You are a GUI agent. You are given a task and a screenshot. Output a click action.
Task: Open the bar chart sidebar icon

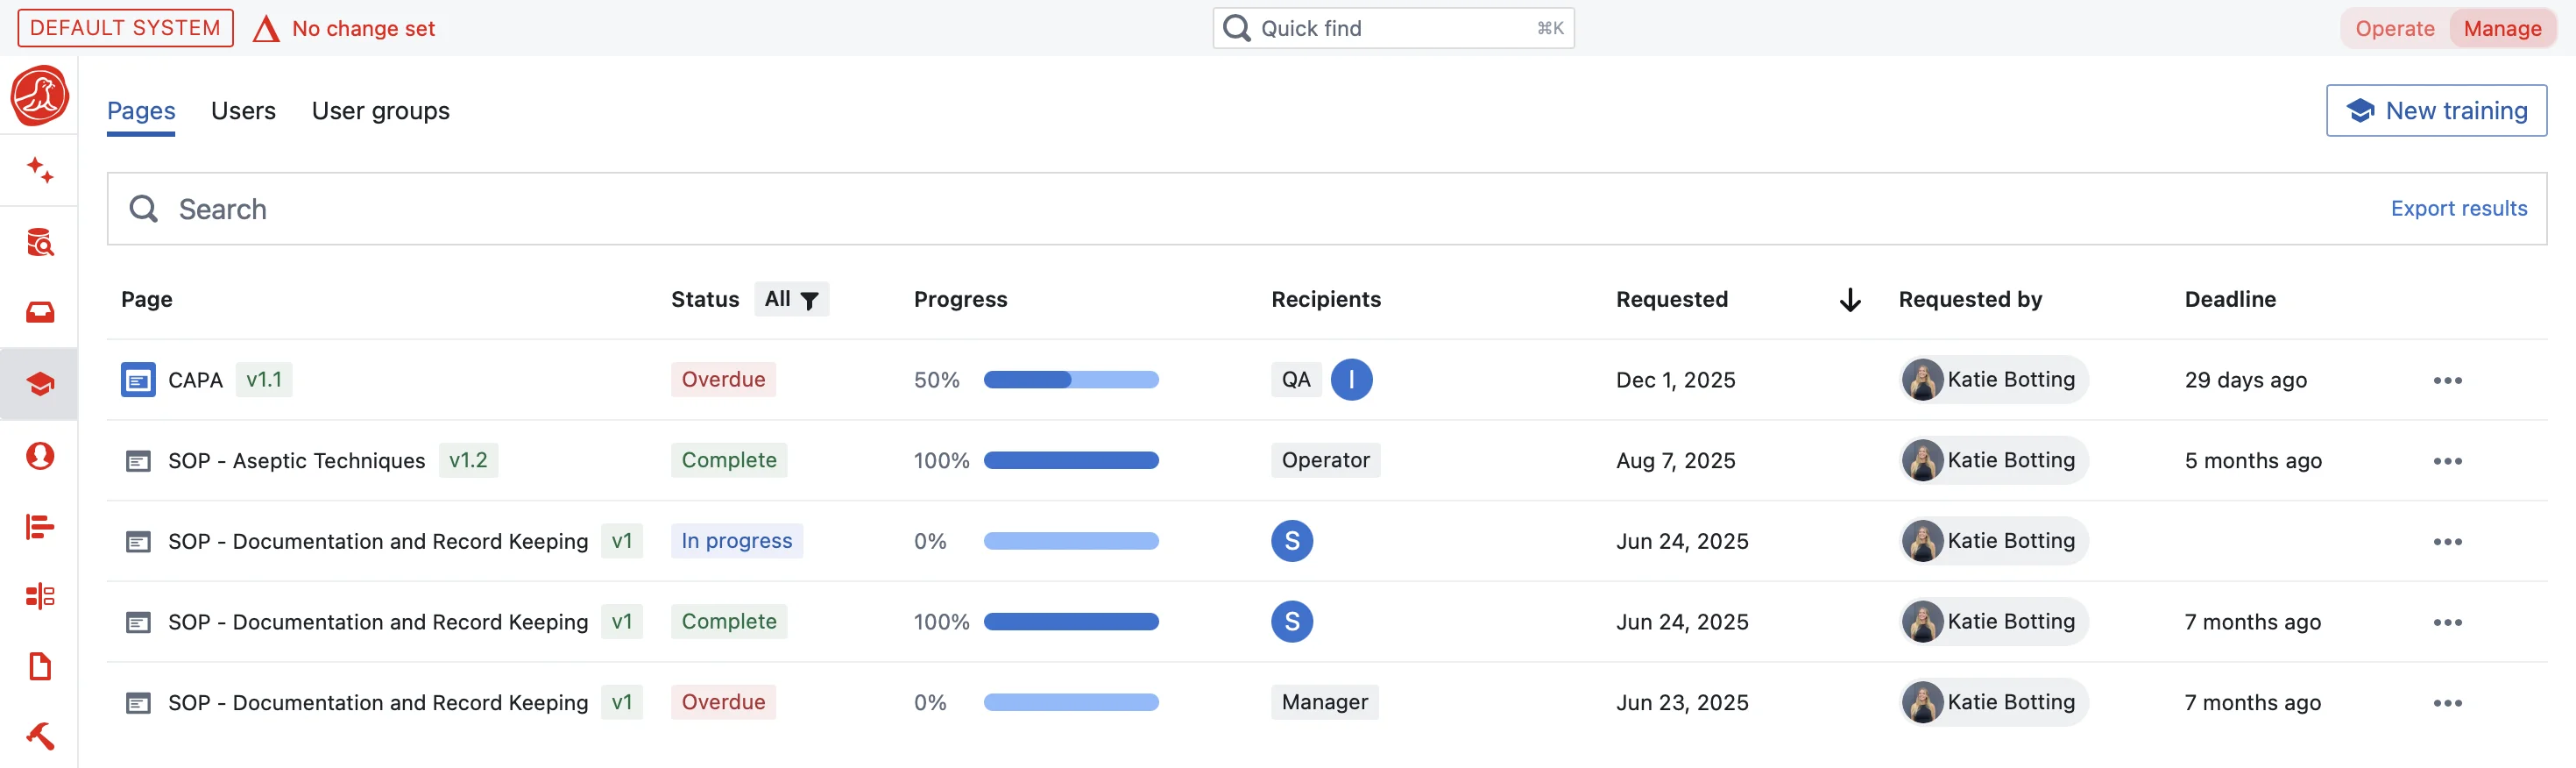point(40,526)
